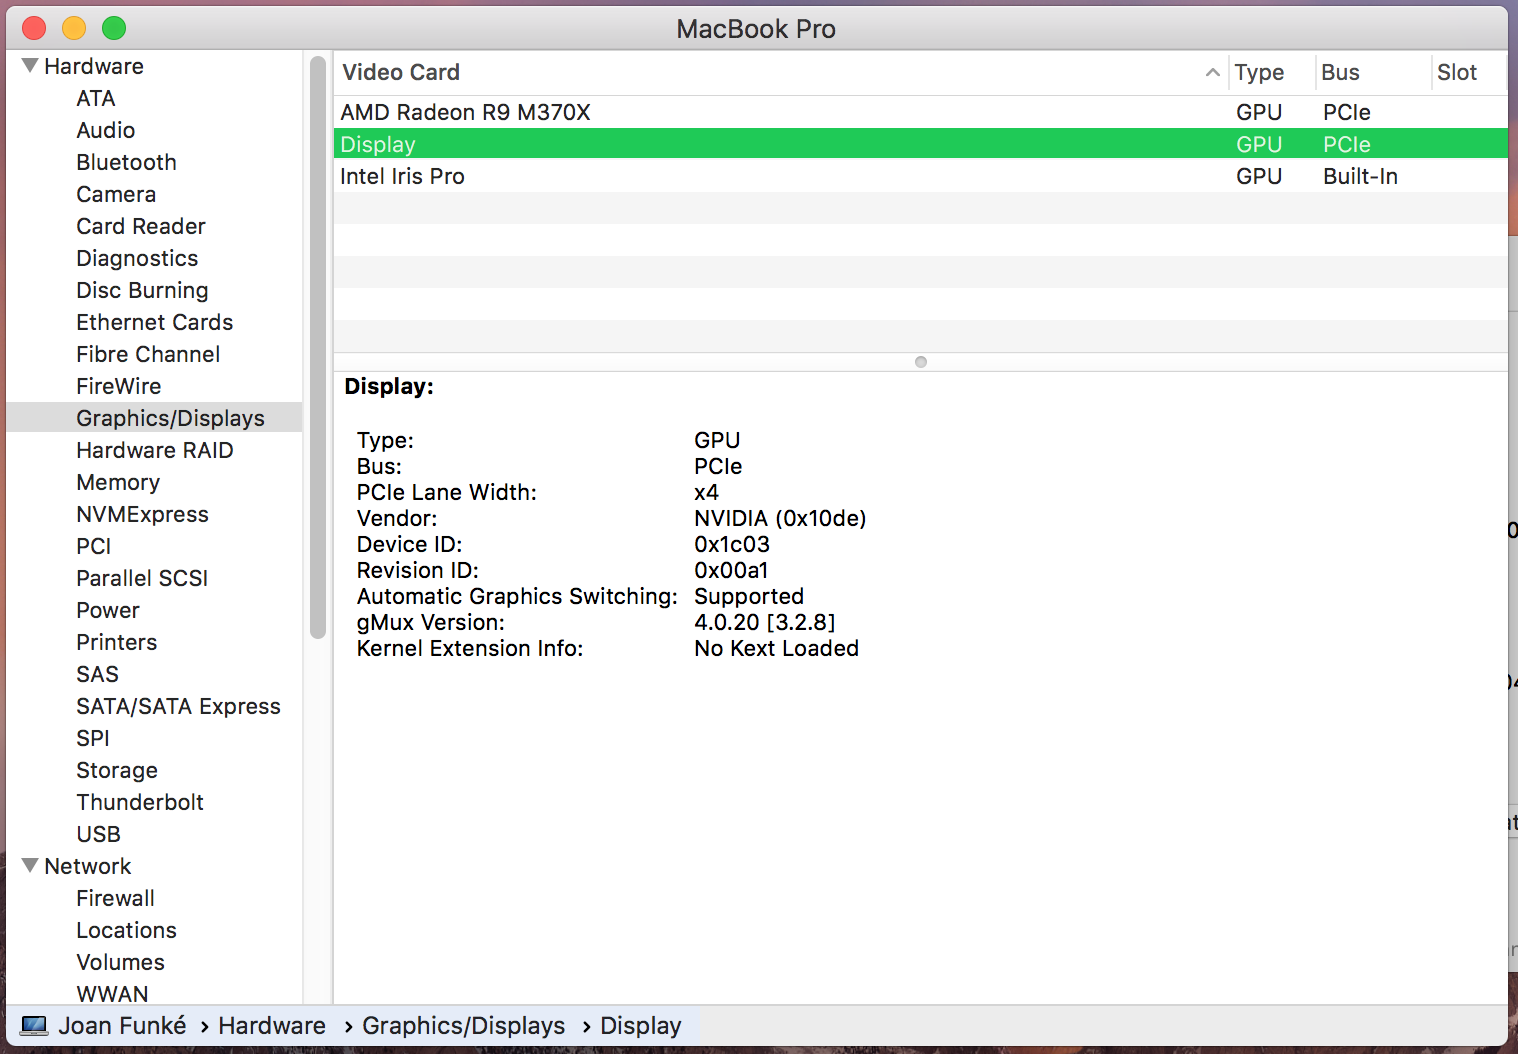The height and width of the screenshot is (1054, 1518).
Task: Click the pane splitter handle dot
Action: pyautogui.click(x=921, y=362)
